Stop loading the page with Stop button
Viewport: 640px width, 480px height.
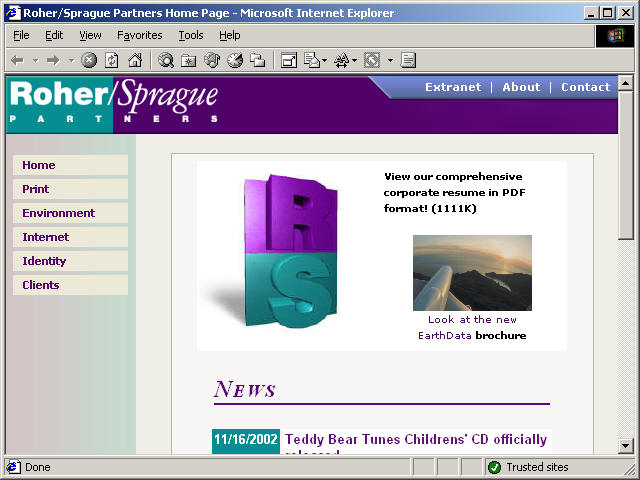click(89, 60)
